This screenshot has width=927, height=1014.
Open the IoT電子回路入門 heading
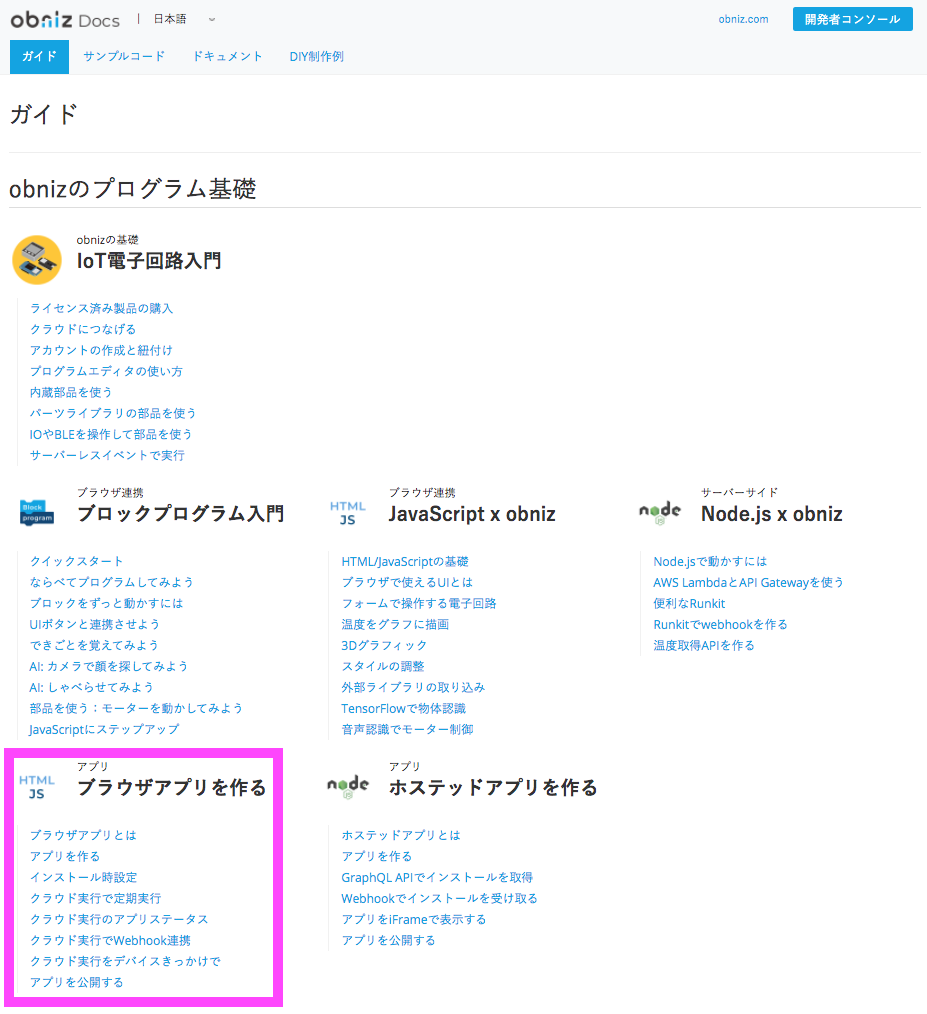(149, 261)
